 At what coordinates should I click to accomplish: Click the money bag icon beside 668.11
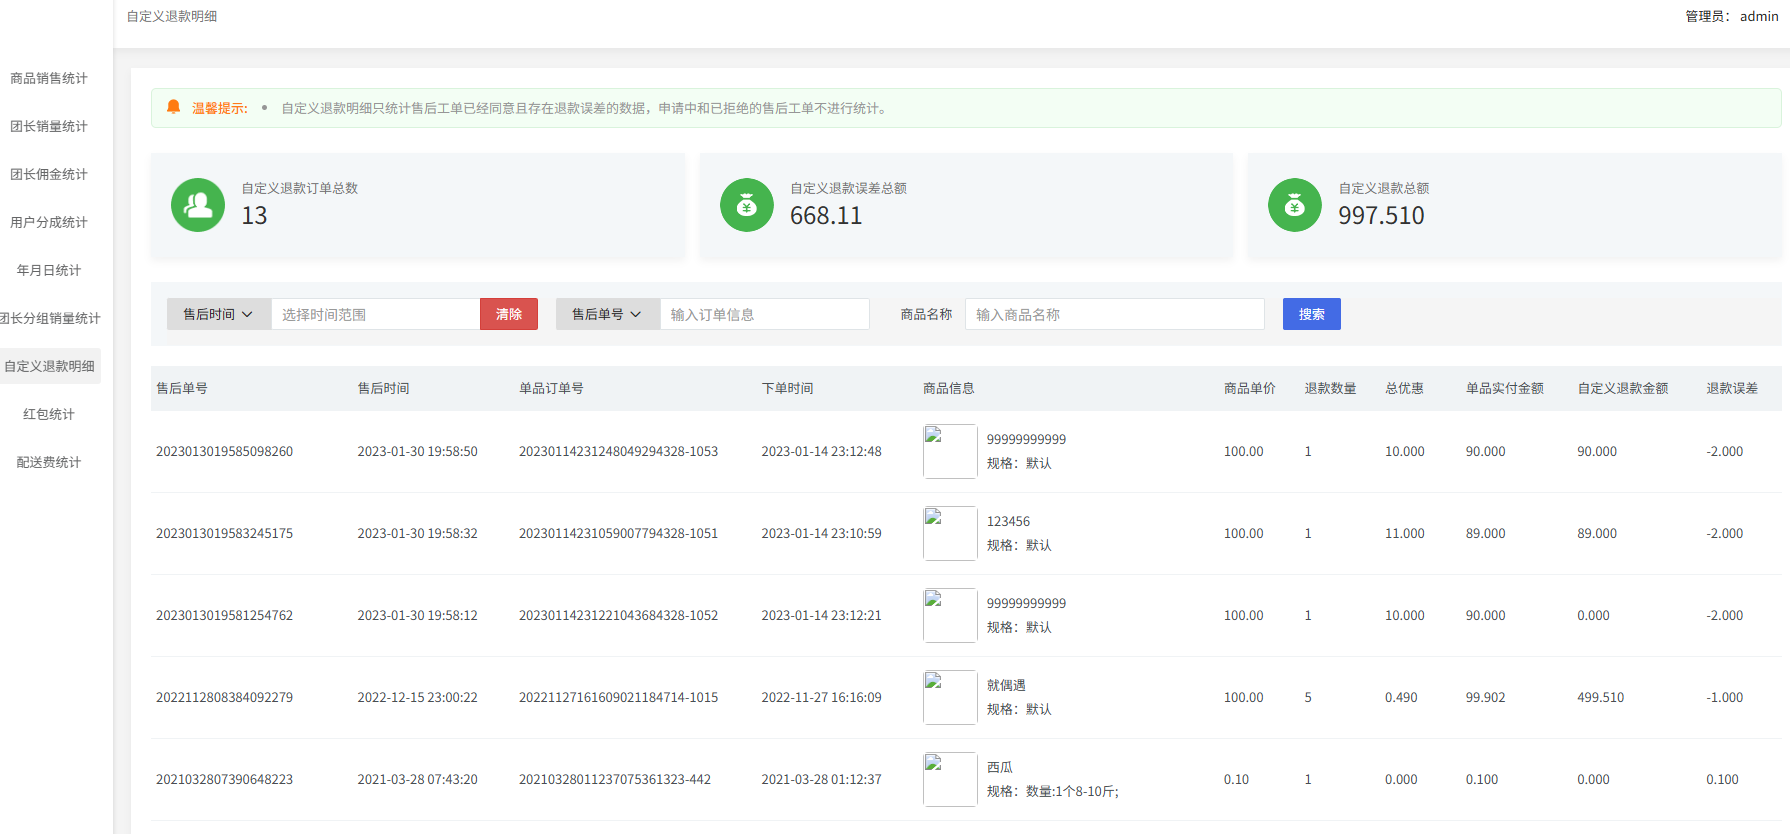pos(746,205)
